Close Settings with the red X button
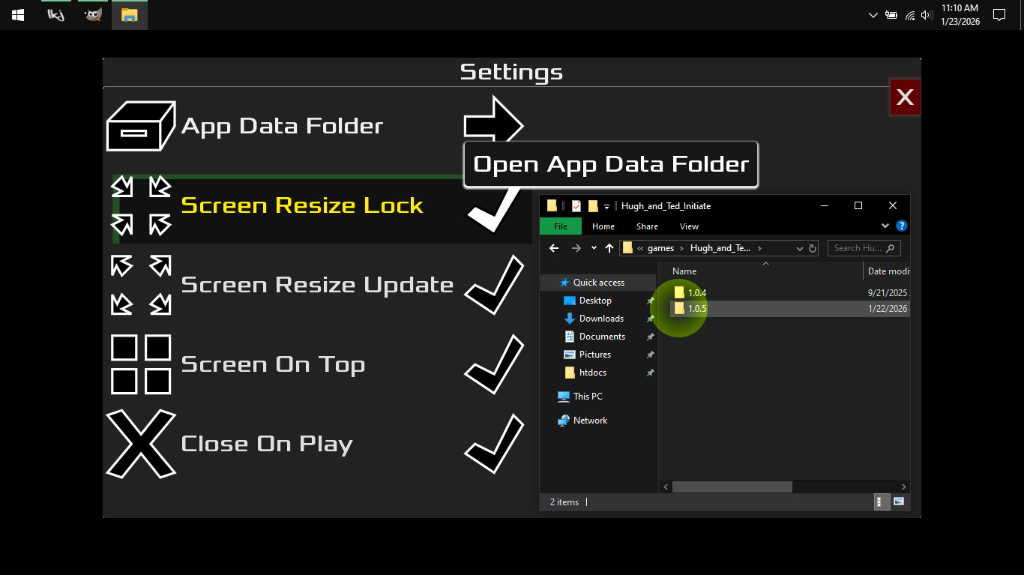Screen dimensions: 1024x575 coord(905,97)
